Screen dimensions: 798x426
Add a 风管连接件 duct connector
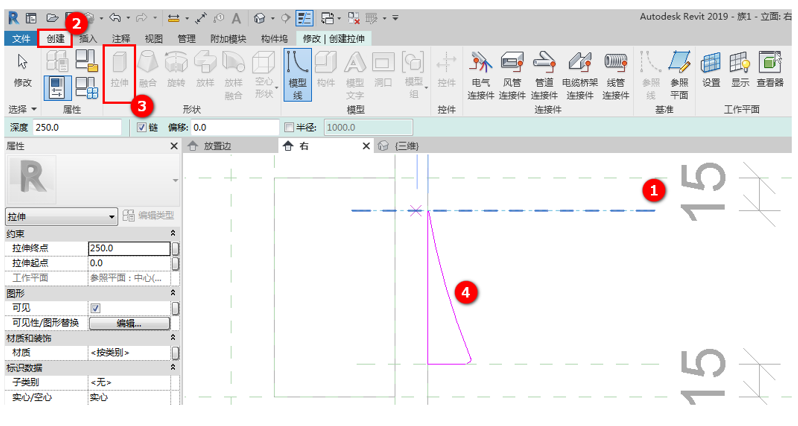pos(512,75)
